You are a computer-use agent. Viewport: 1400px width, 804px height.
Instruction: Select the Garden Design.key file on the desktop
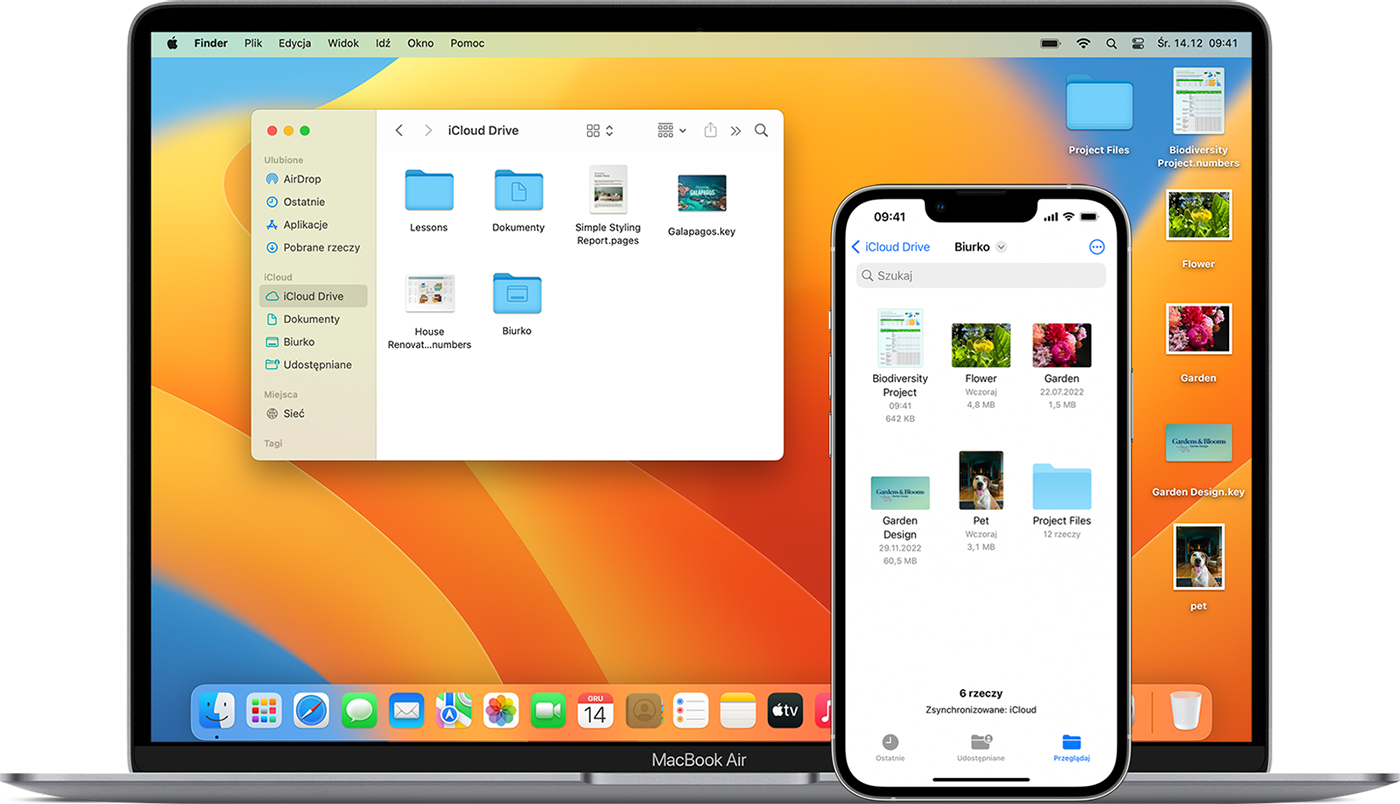click(x=1198, y=443)
